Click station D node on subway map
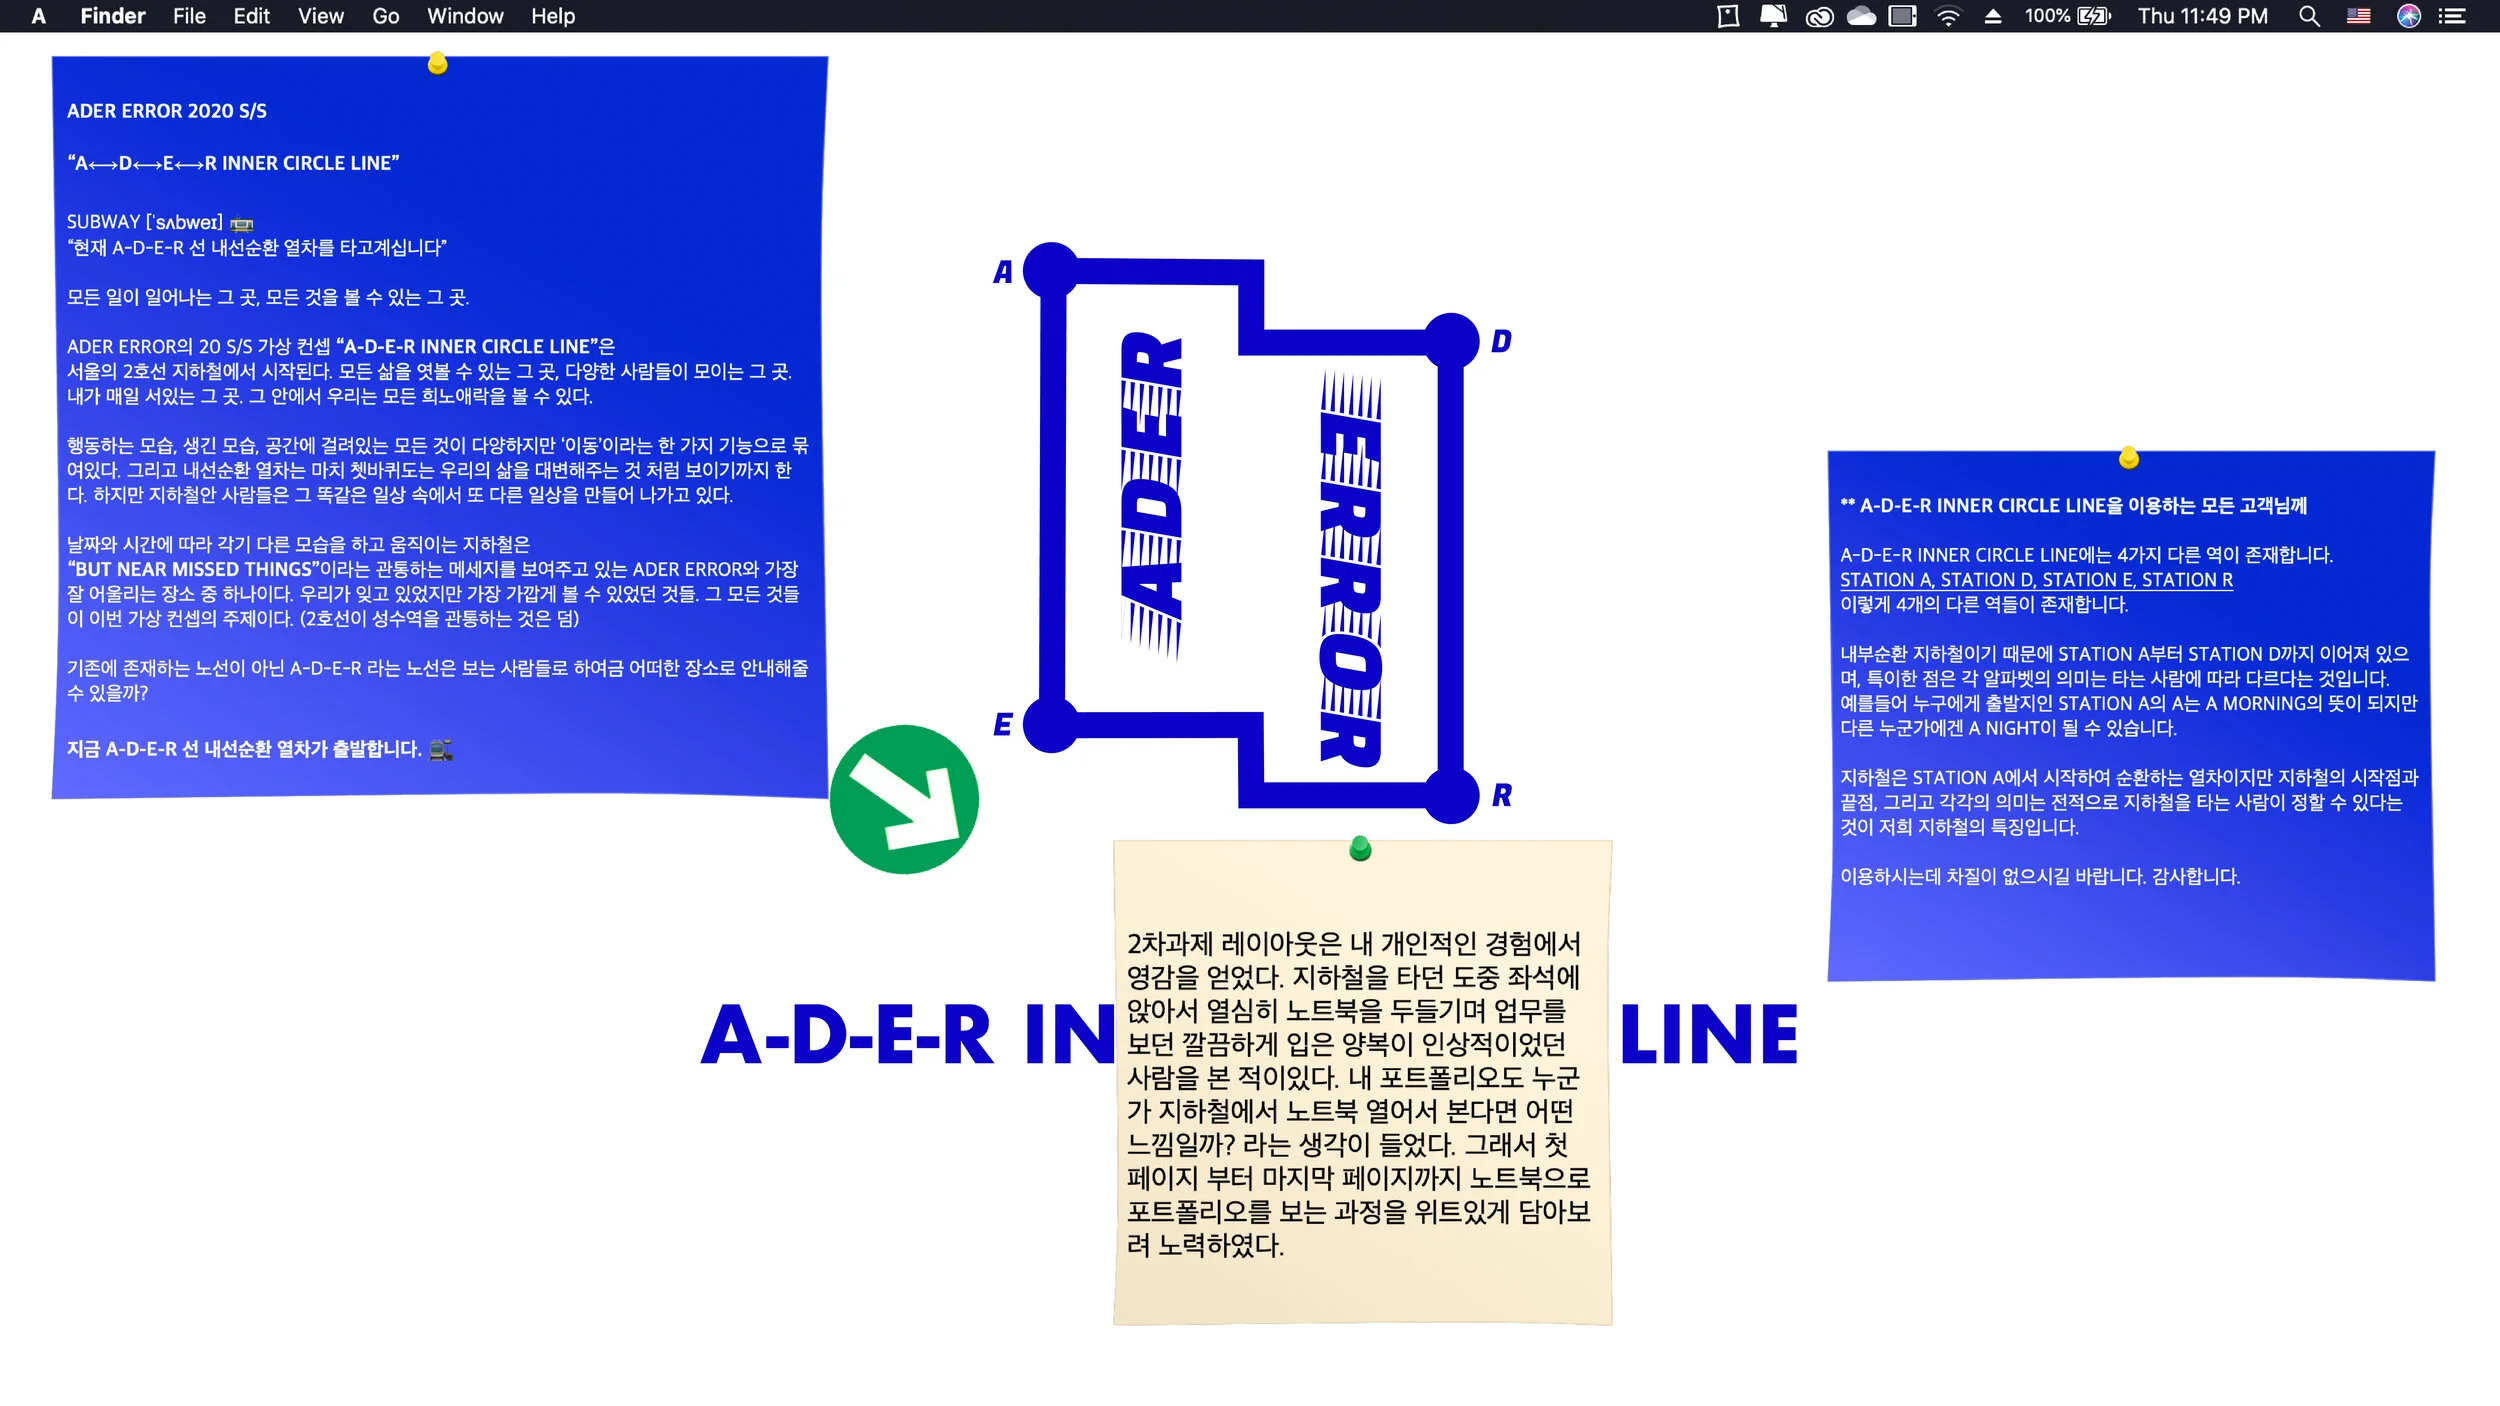Image resolution: width=2500 pixels, height=1406 pixels. tap(1451, 340)
